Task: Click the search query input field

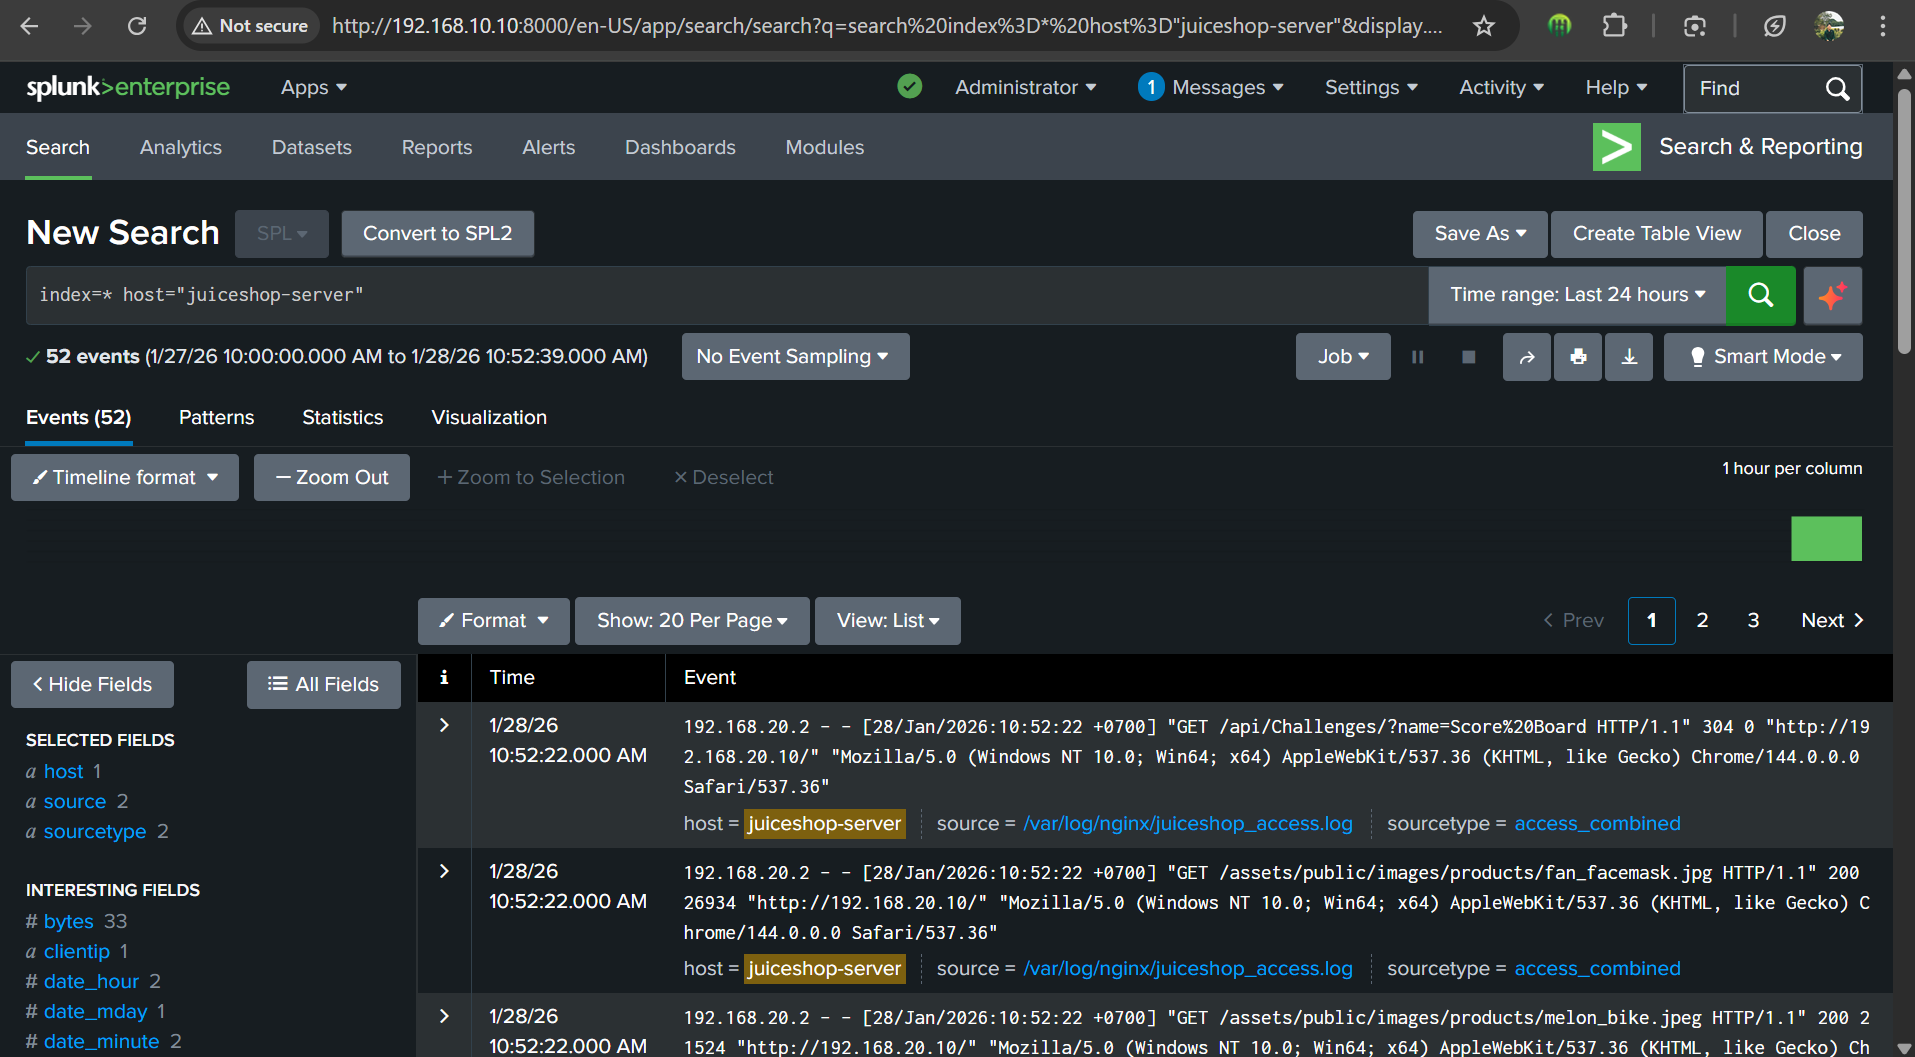Action: pyautogui.click(x=726, y=295)
